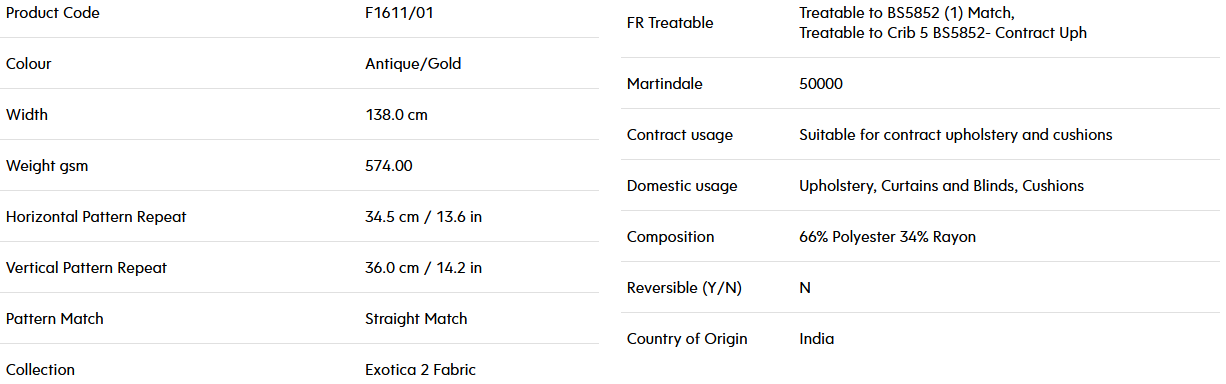Select the 66% Polyester 34% Rayon composition

click(x=887, y=237)
